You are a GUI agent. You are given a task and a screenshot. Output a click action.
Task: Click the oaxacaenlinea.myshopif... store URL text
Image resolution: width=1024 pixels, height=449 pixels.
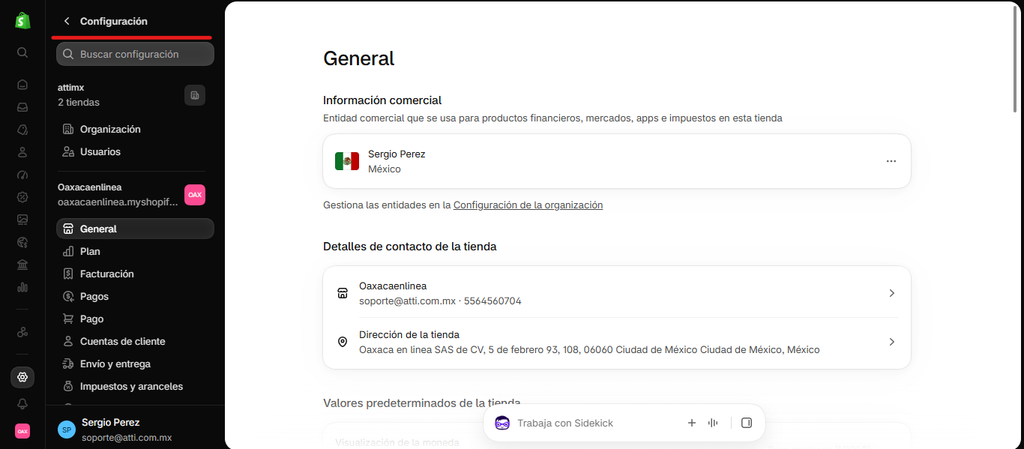pyautogui.click(x=118, y=202)
